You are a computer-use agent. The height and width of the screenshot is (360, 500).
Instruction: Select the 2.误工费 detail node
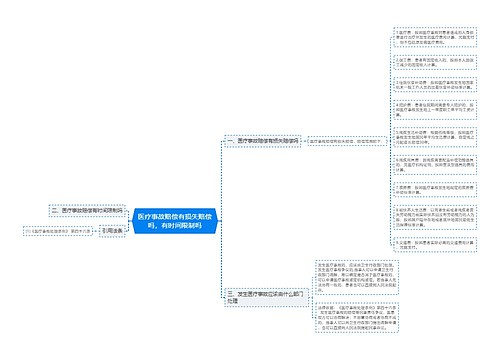click(x=435, y=63)
